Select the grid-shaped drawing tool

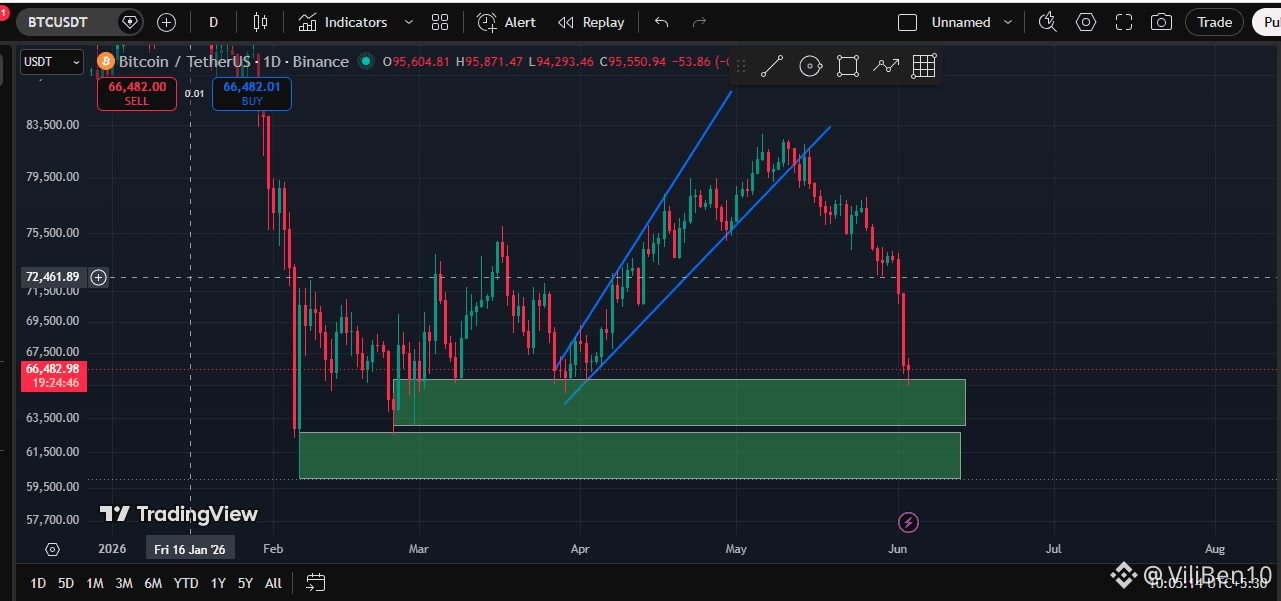coord(924,67)
